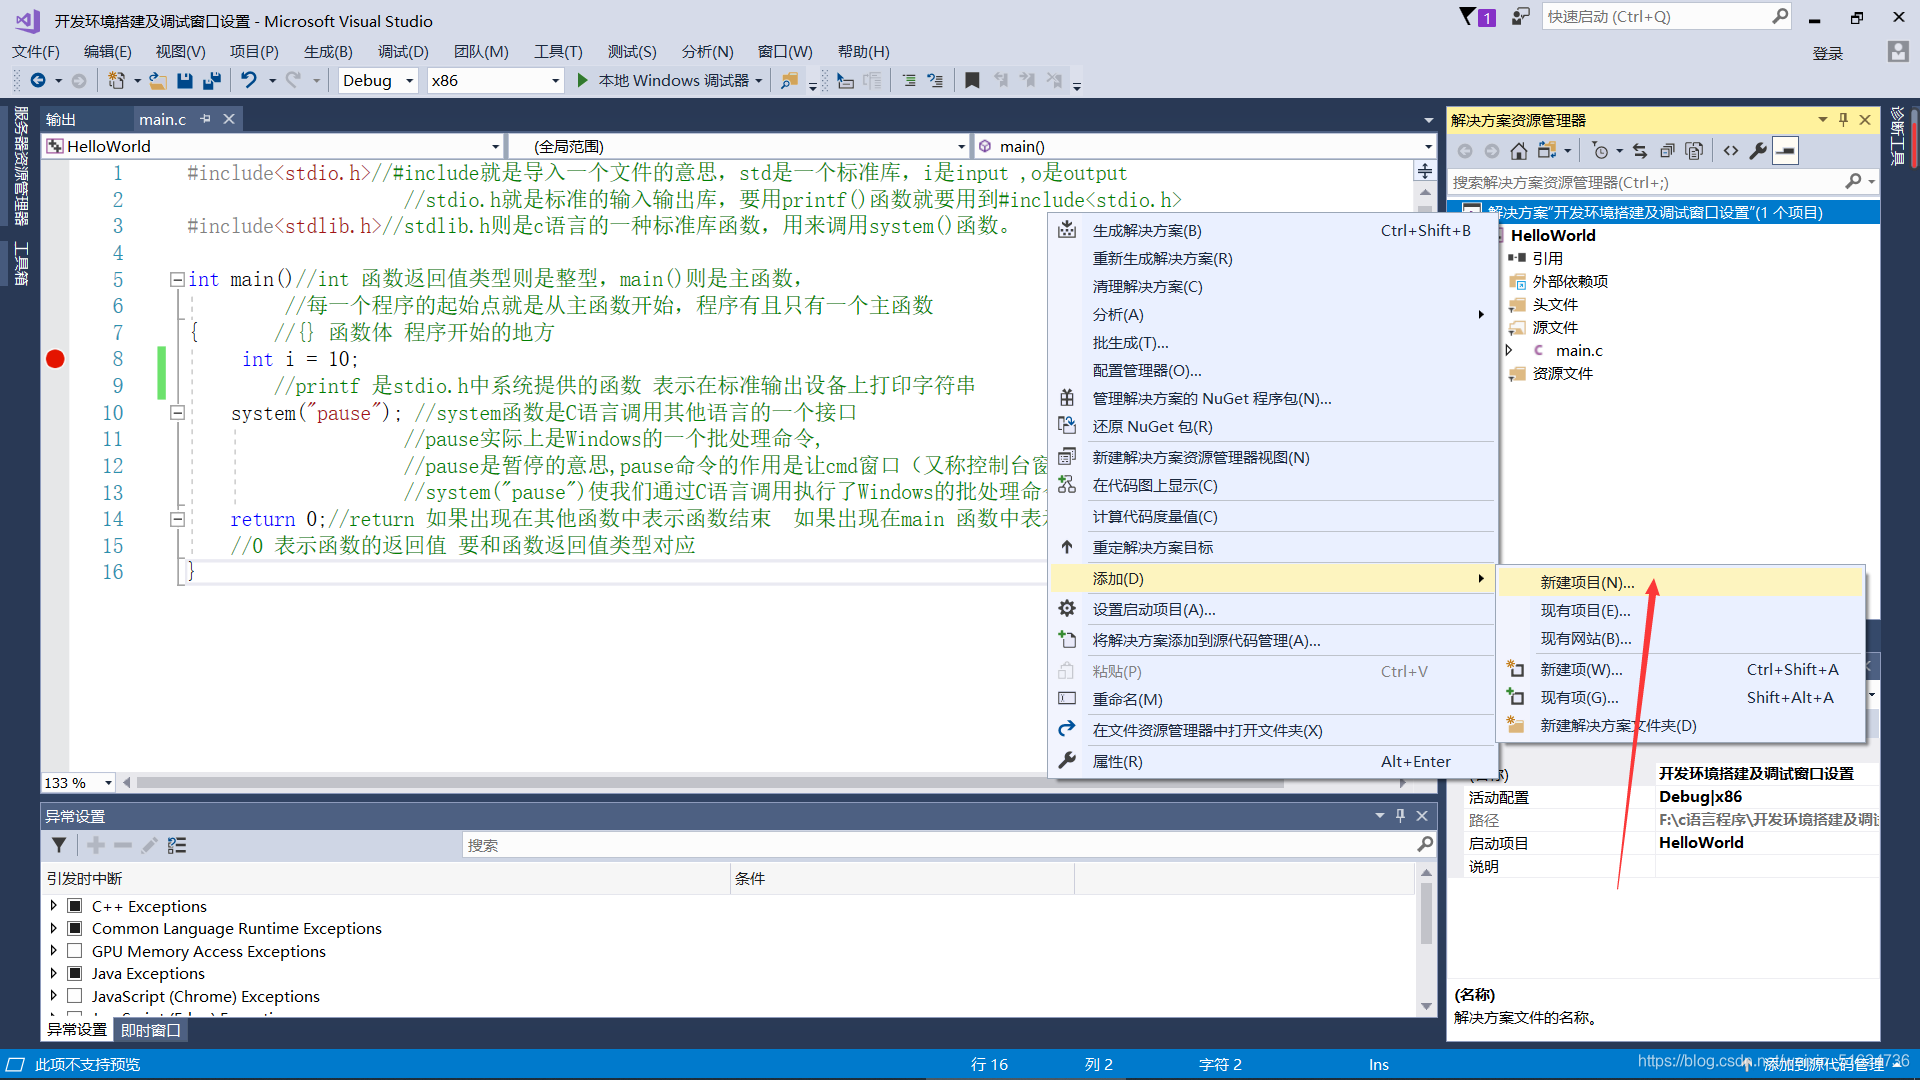Open the 133 % zoom level dropdown

78,783
